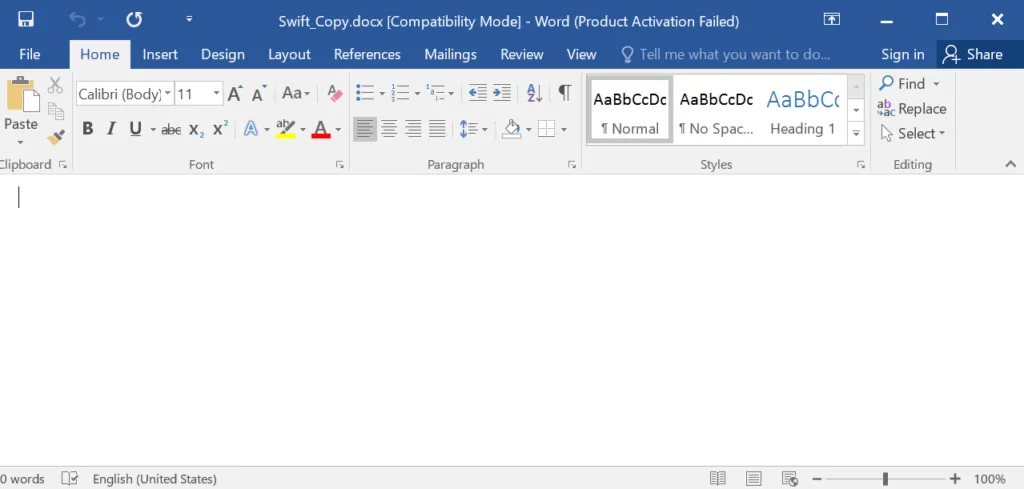1024x489 pixels.
Task: Open the File menu
Action: pyautogui.click(x=29, y=54)
